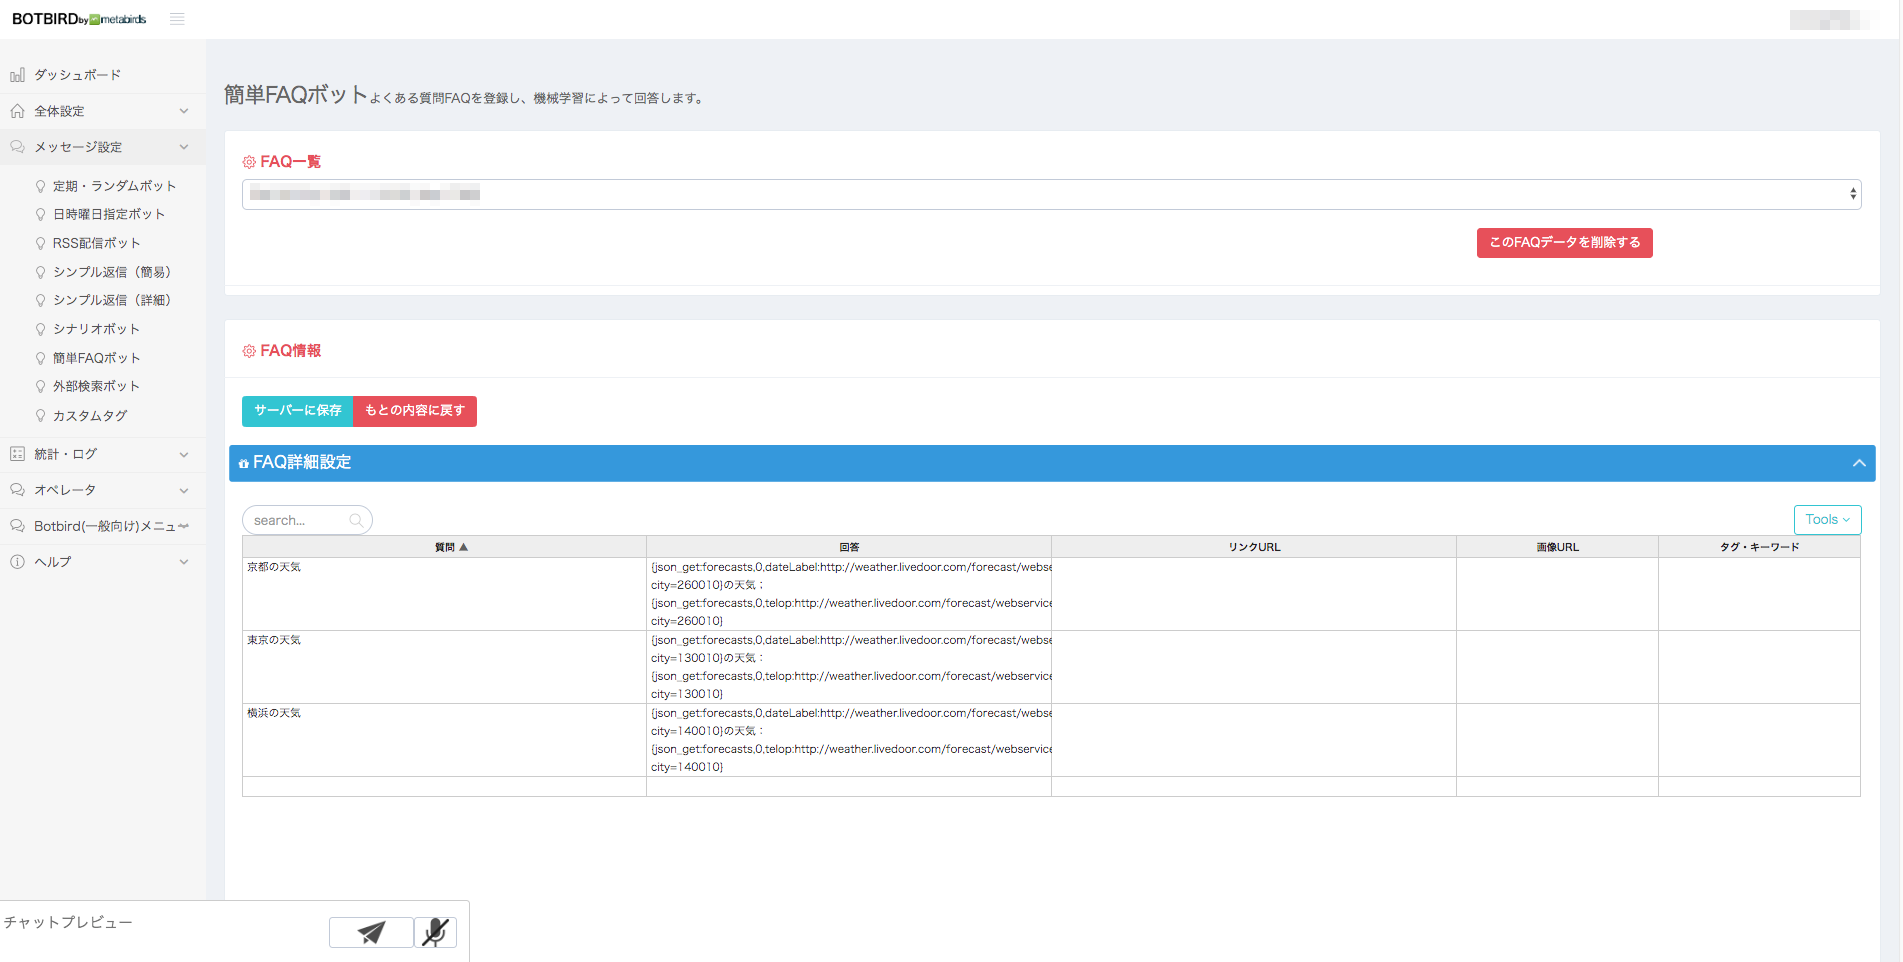Click the リンクURL column header

[1254, 547]
